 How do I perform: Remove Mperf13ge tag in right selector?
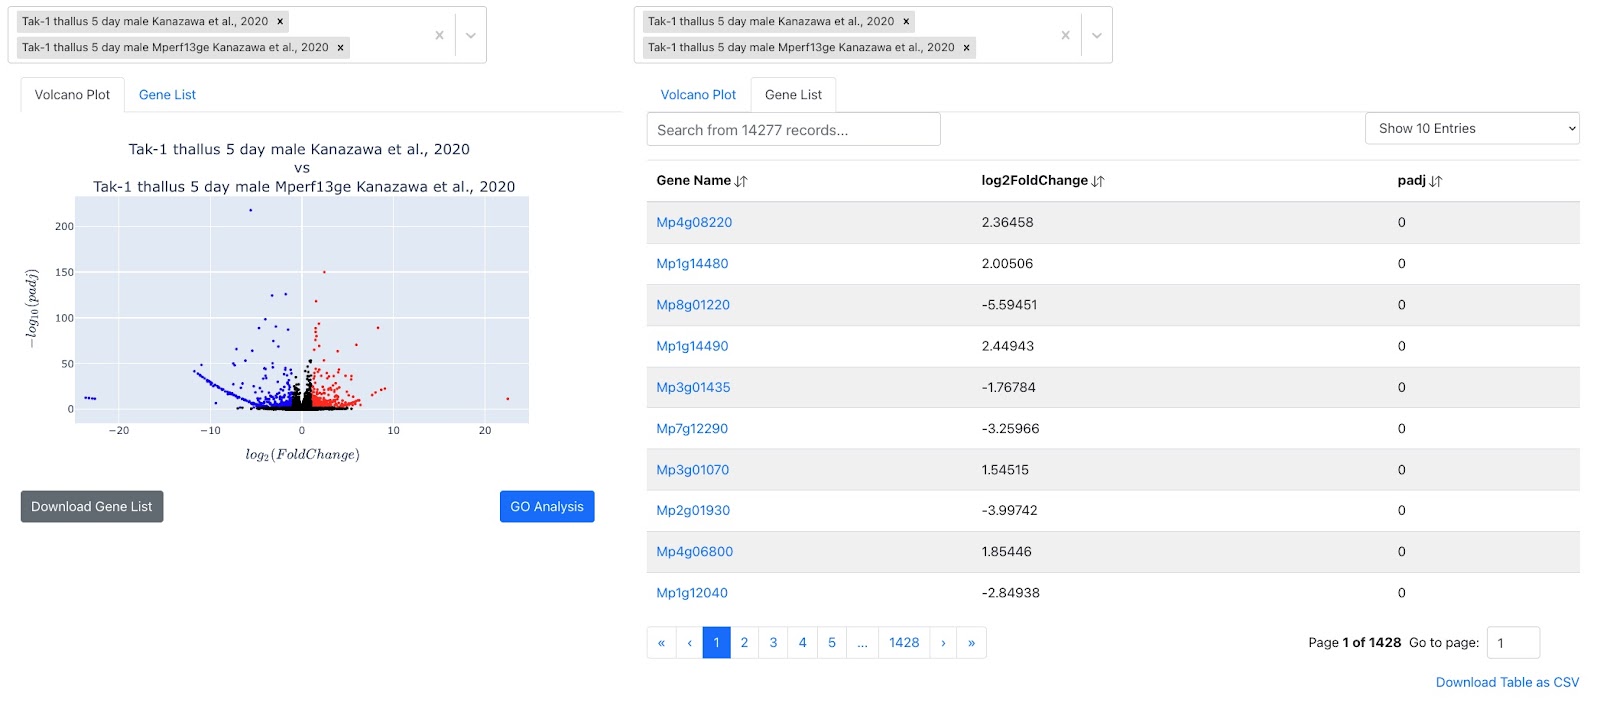pos(966,47)
